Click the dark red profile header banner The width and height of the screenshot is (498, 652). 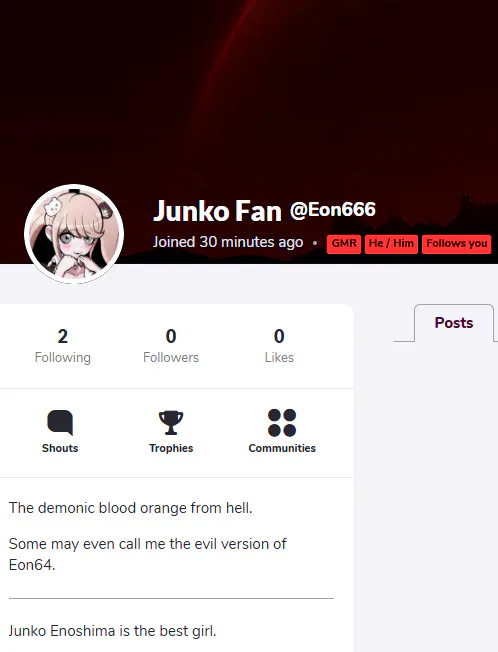(x=249, y=91)
